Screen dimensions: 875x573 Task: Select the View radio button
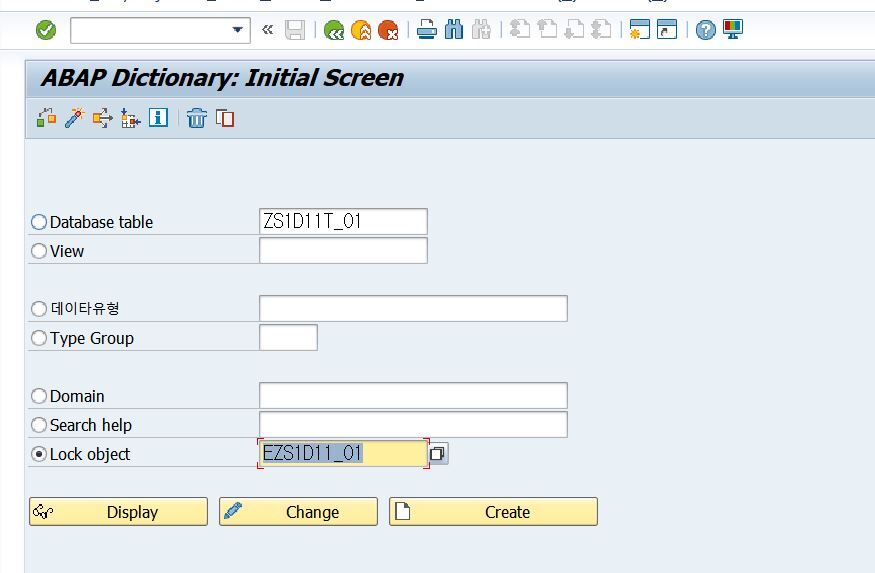point(39,251)
